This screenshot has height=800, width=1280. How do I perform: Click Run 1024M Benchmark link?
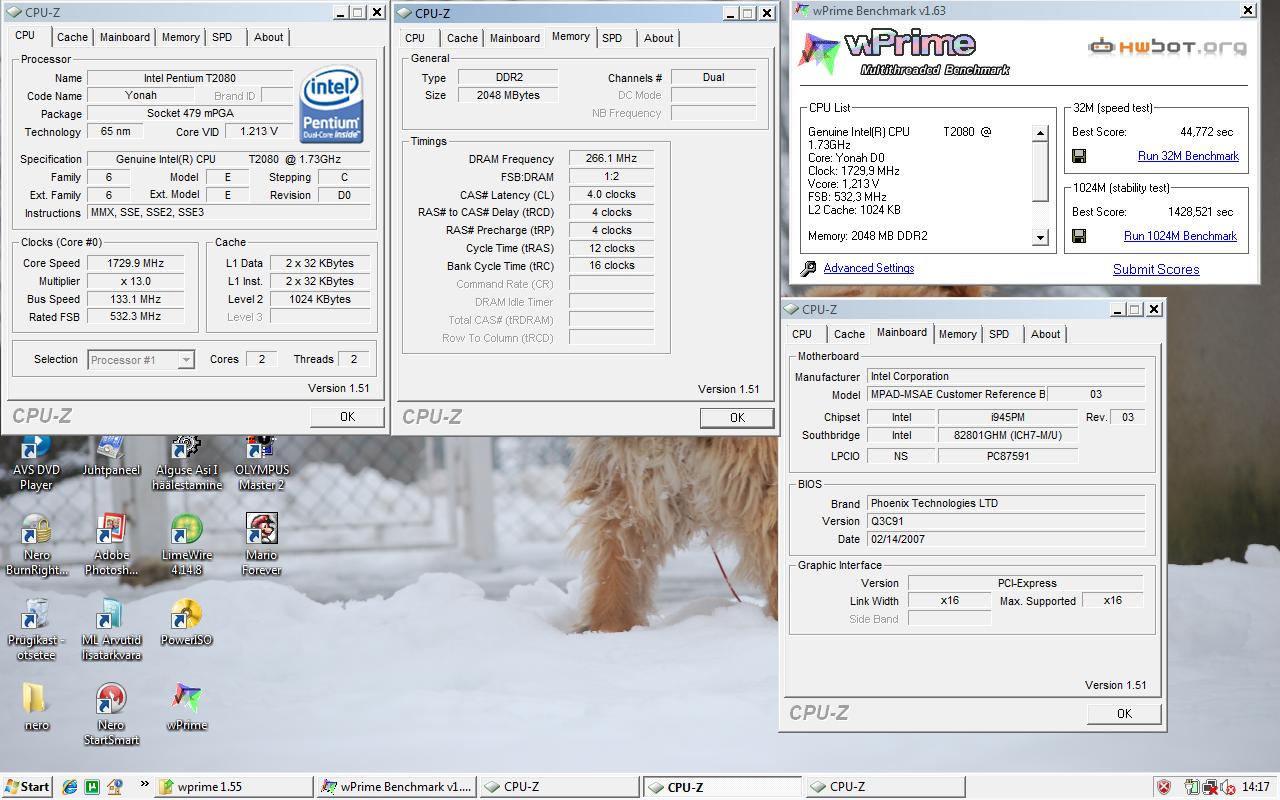[1180, 236]
